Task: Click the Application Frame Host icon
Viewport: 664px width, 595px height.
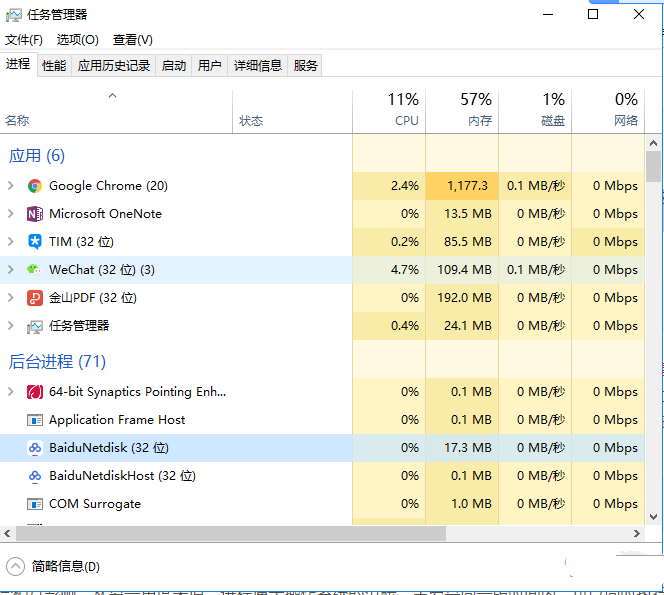Action: pos(35,420)
